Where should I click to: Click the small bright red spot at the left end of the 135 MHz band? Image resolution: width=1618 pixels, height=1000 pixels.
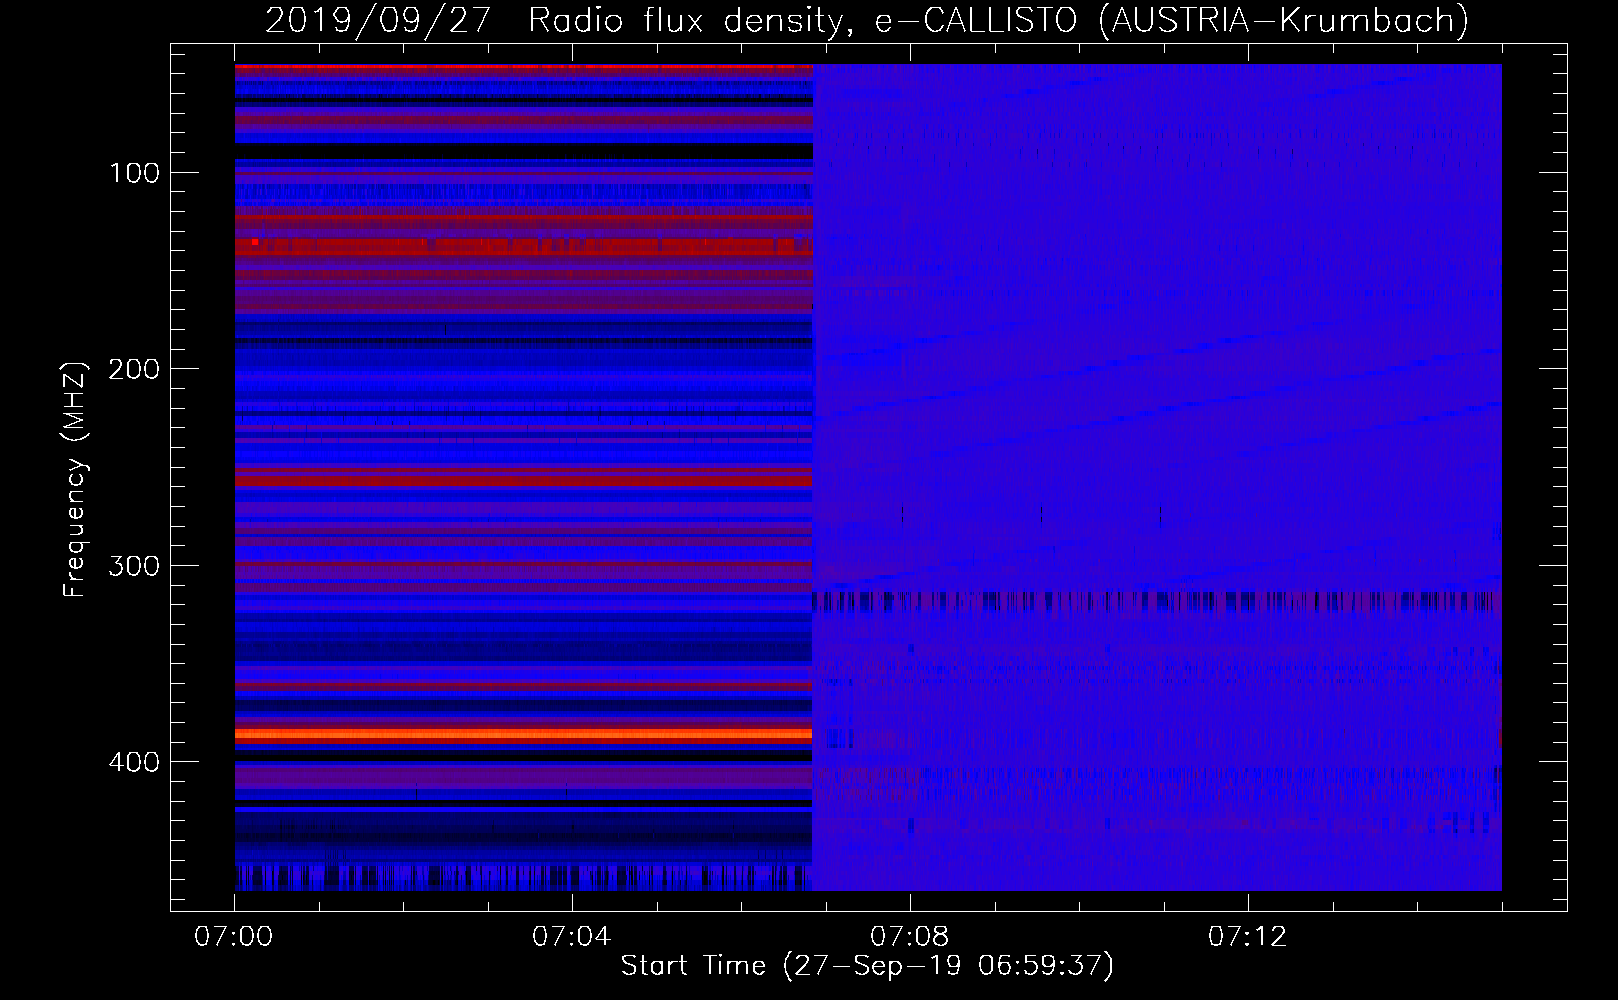[x=255, y=242]
